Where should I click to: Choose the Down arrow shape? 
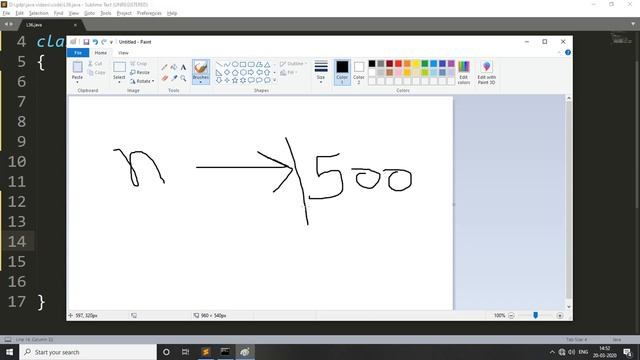219,80
